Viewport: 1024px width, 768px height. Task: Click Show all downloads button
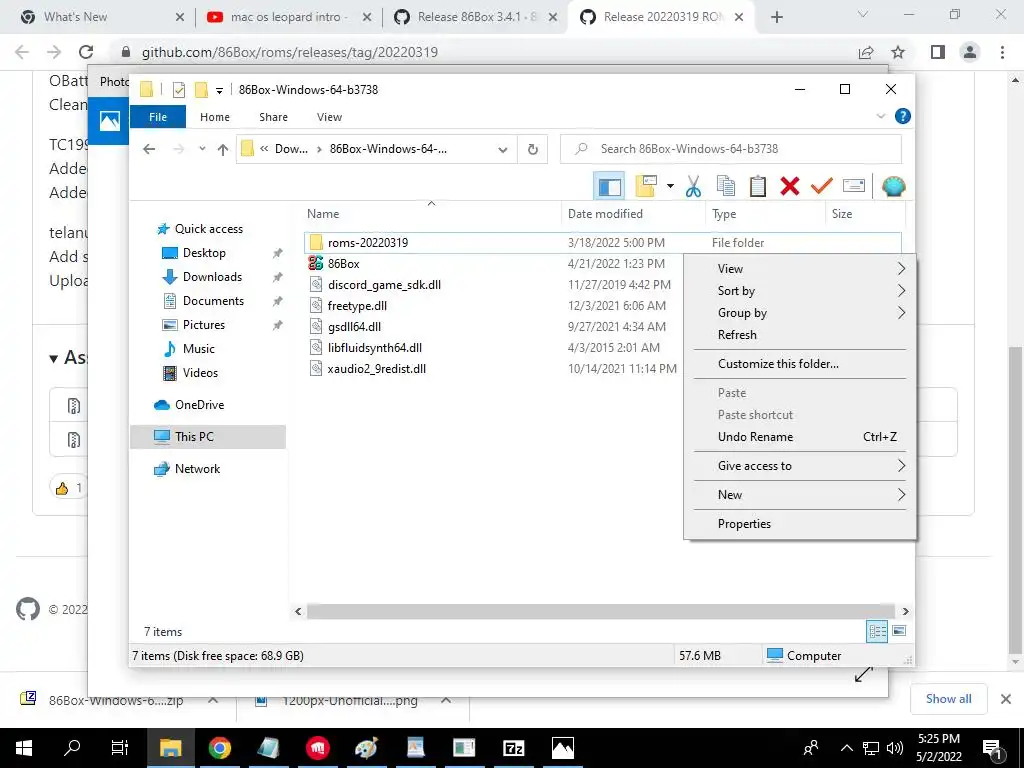948,699
